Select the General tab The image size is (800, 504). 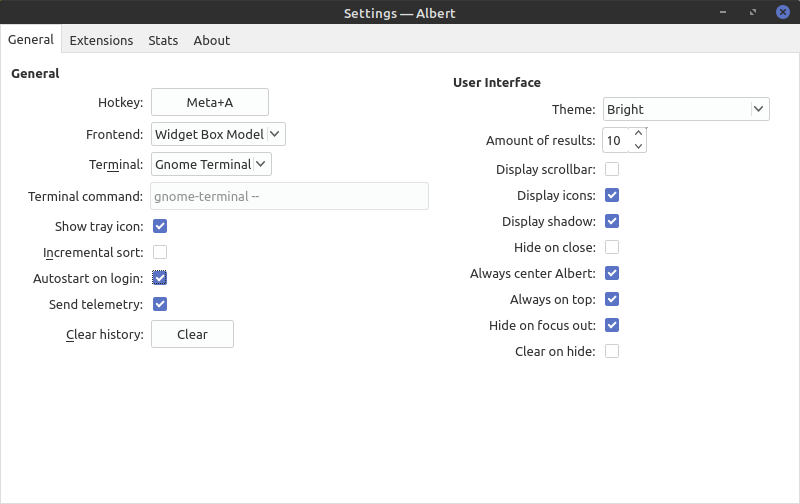coord(31,39)
